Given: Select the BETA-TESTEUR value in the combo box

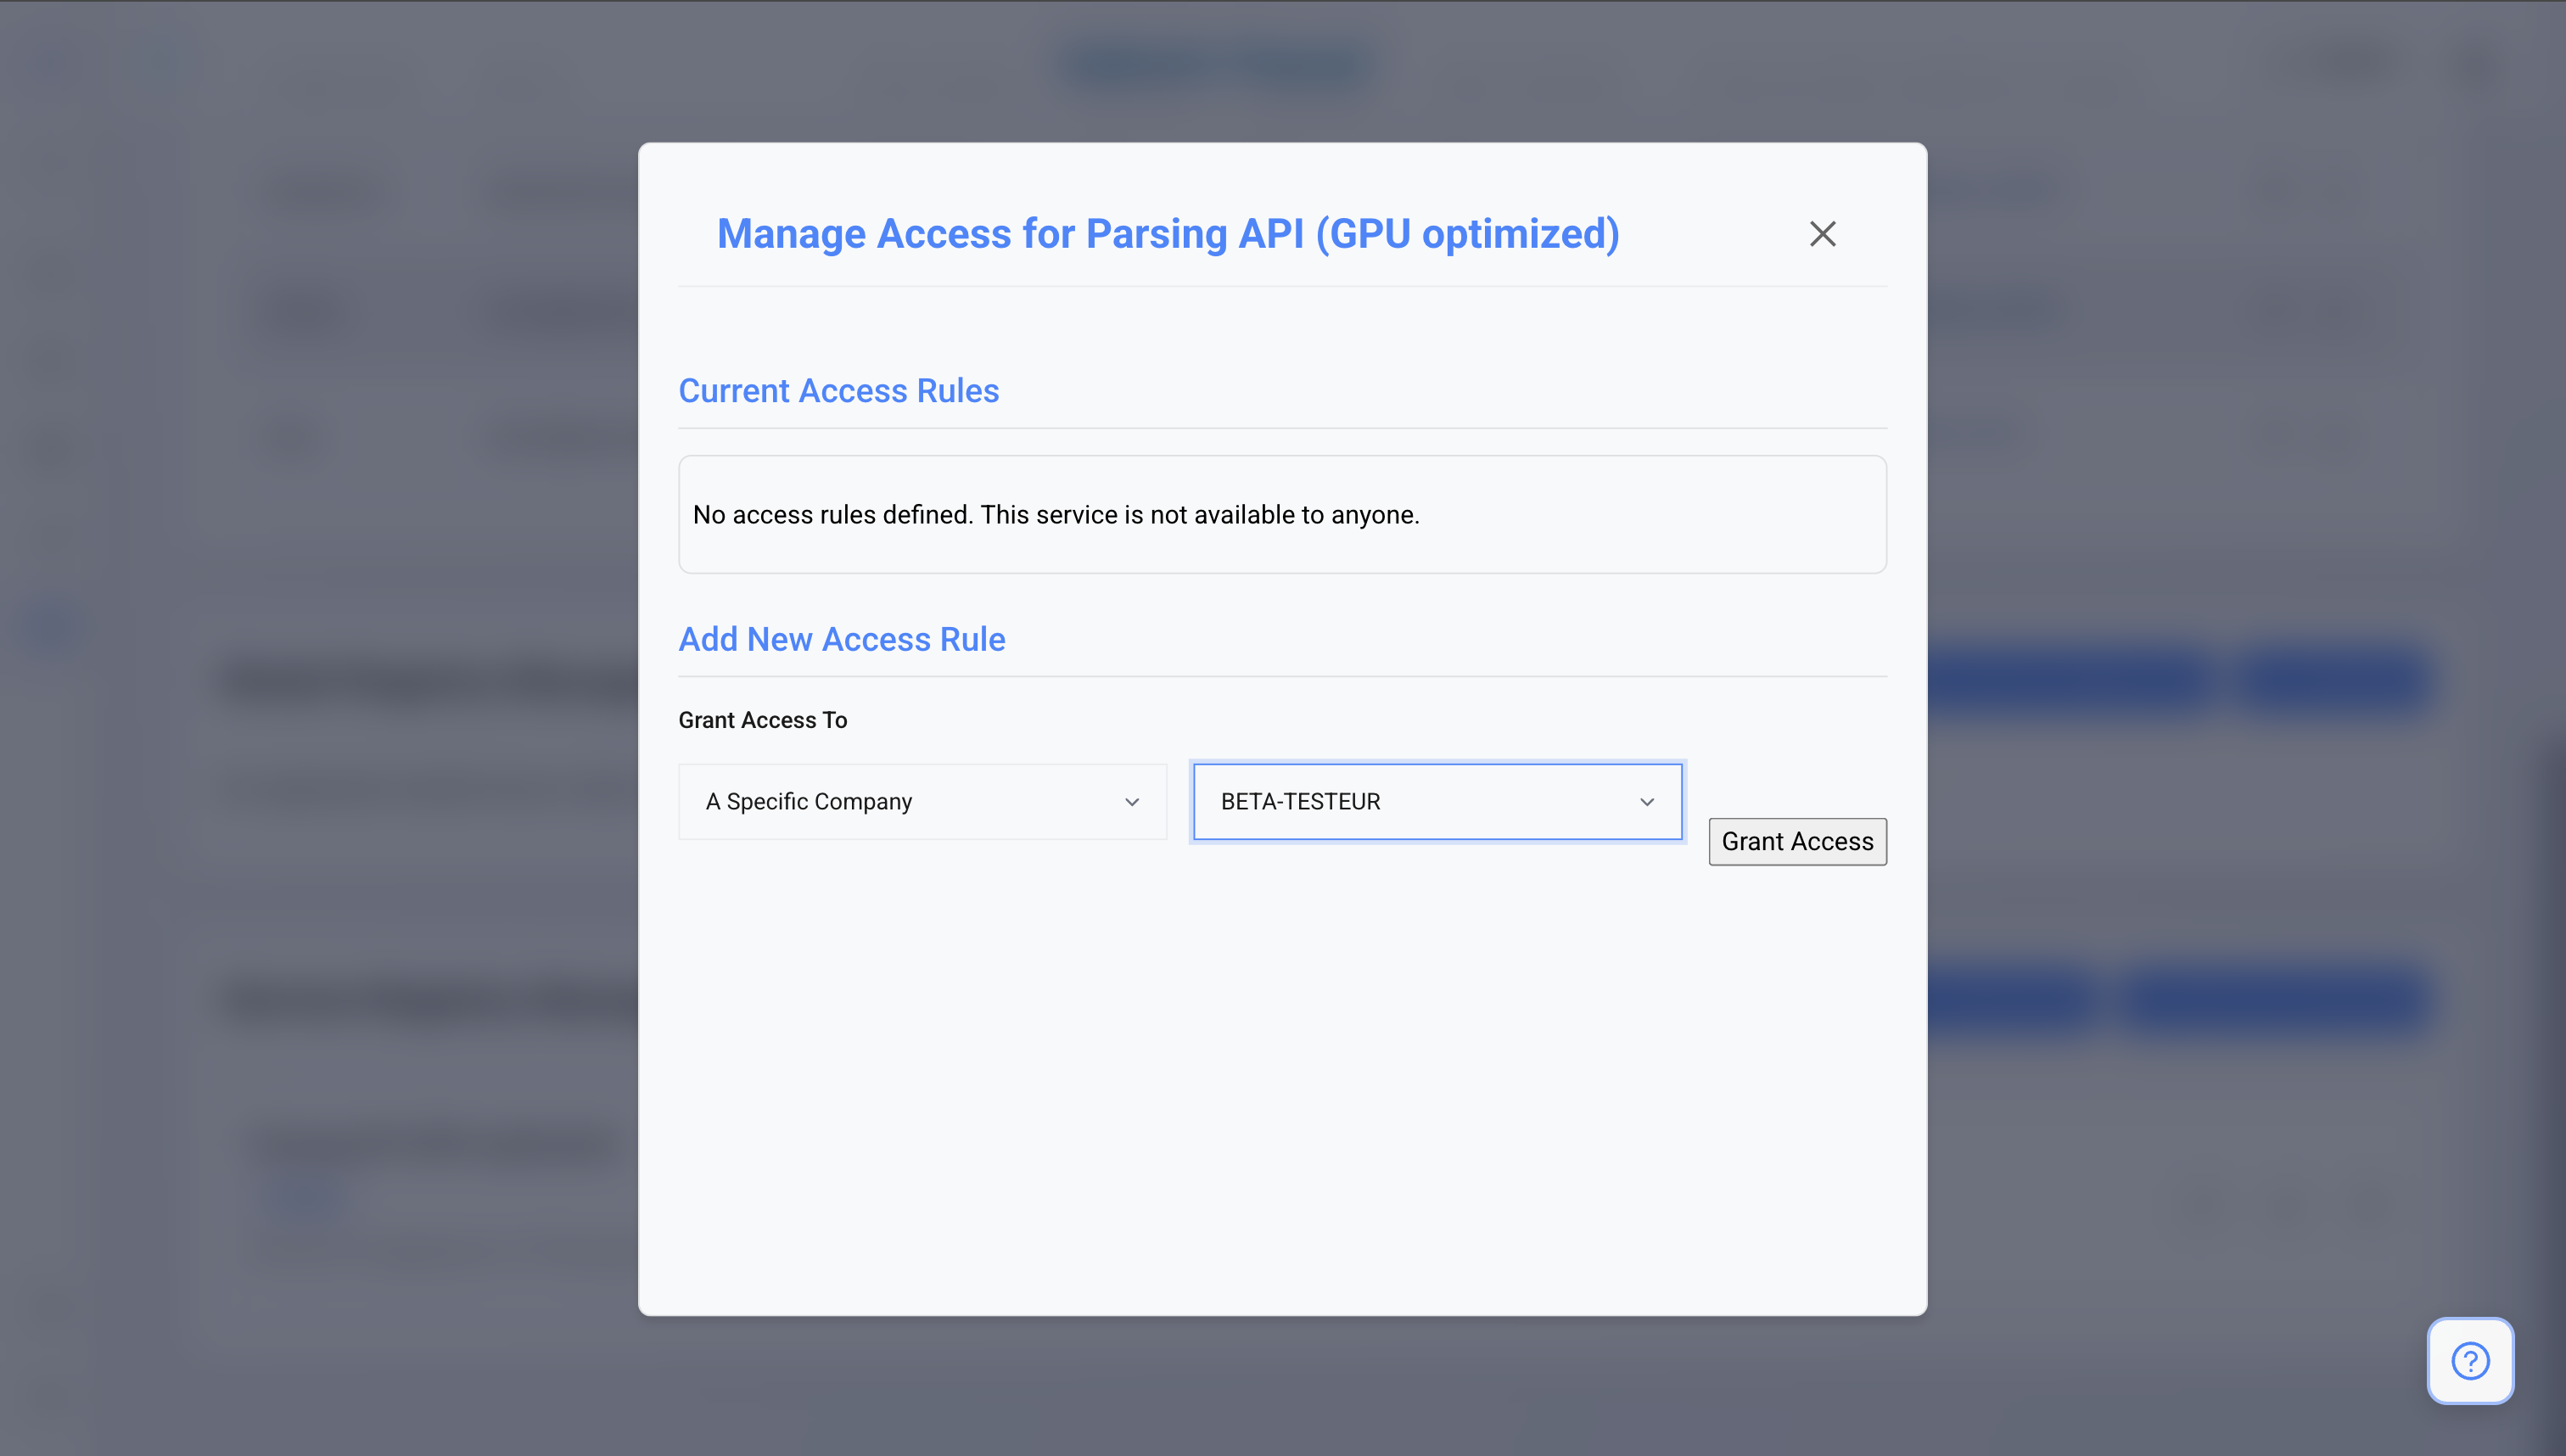Looking at the screenshot, I should (x=1299, y=801).
